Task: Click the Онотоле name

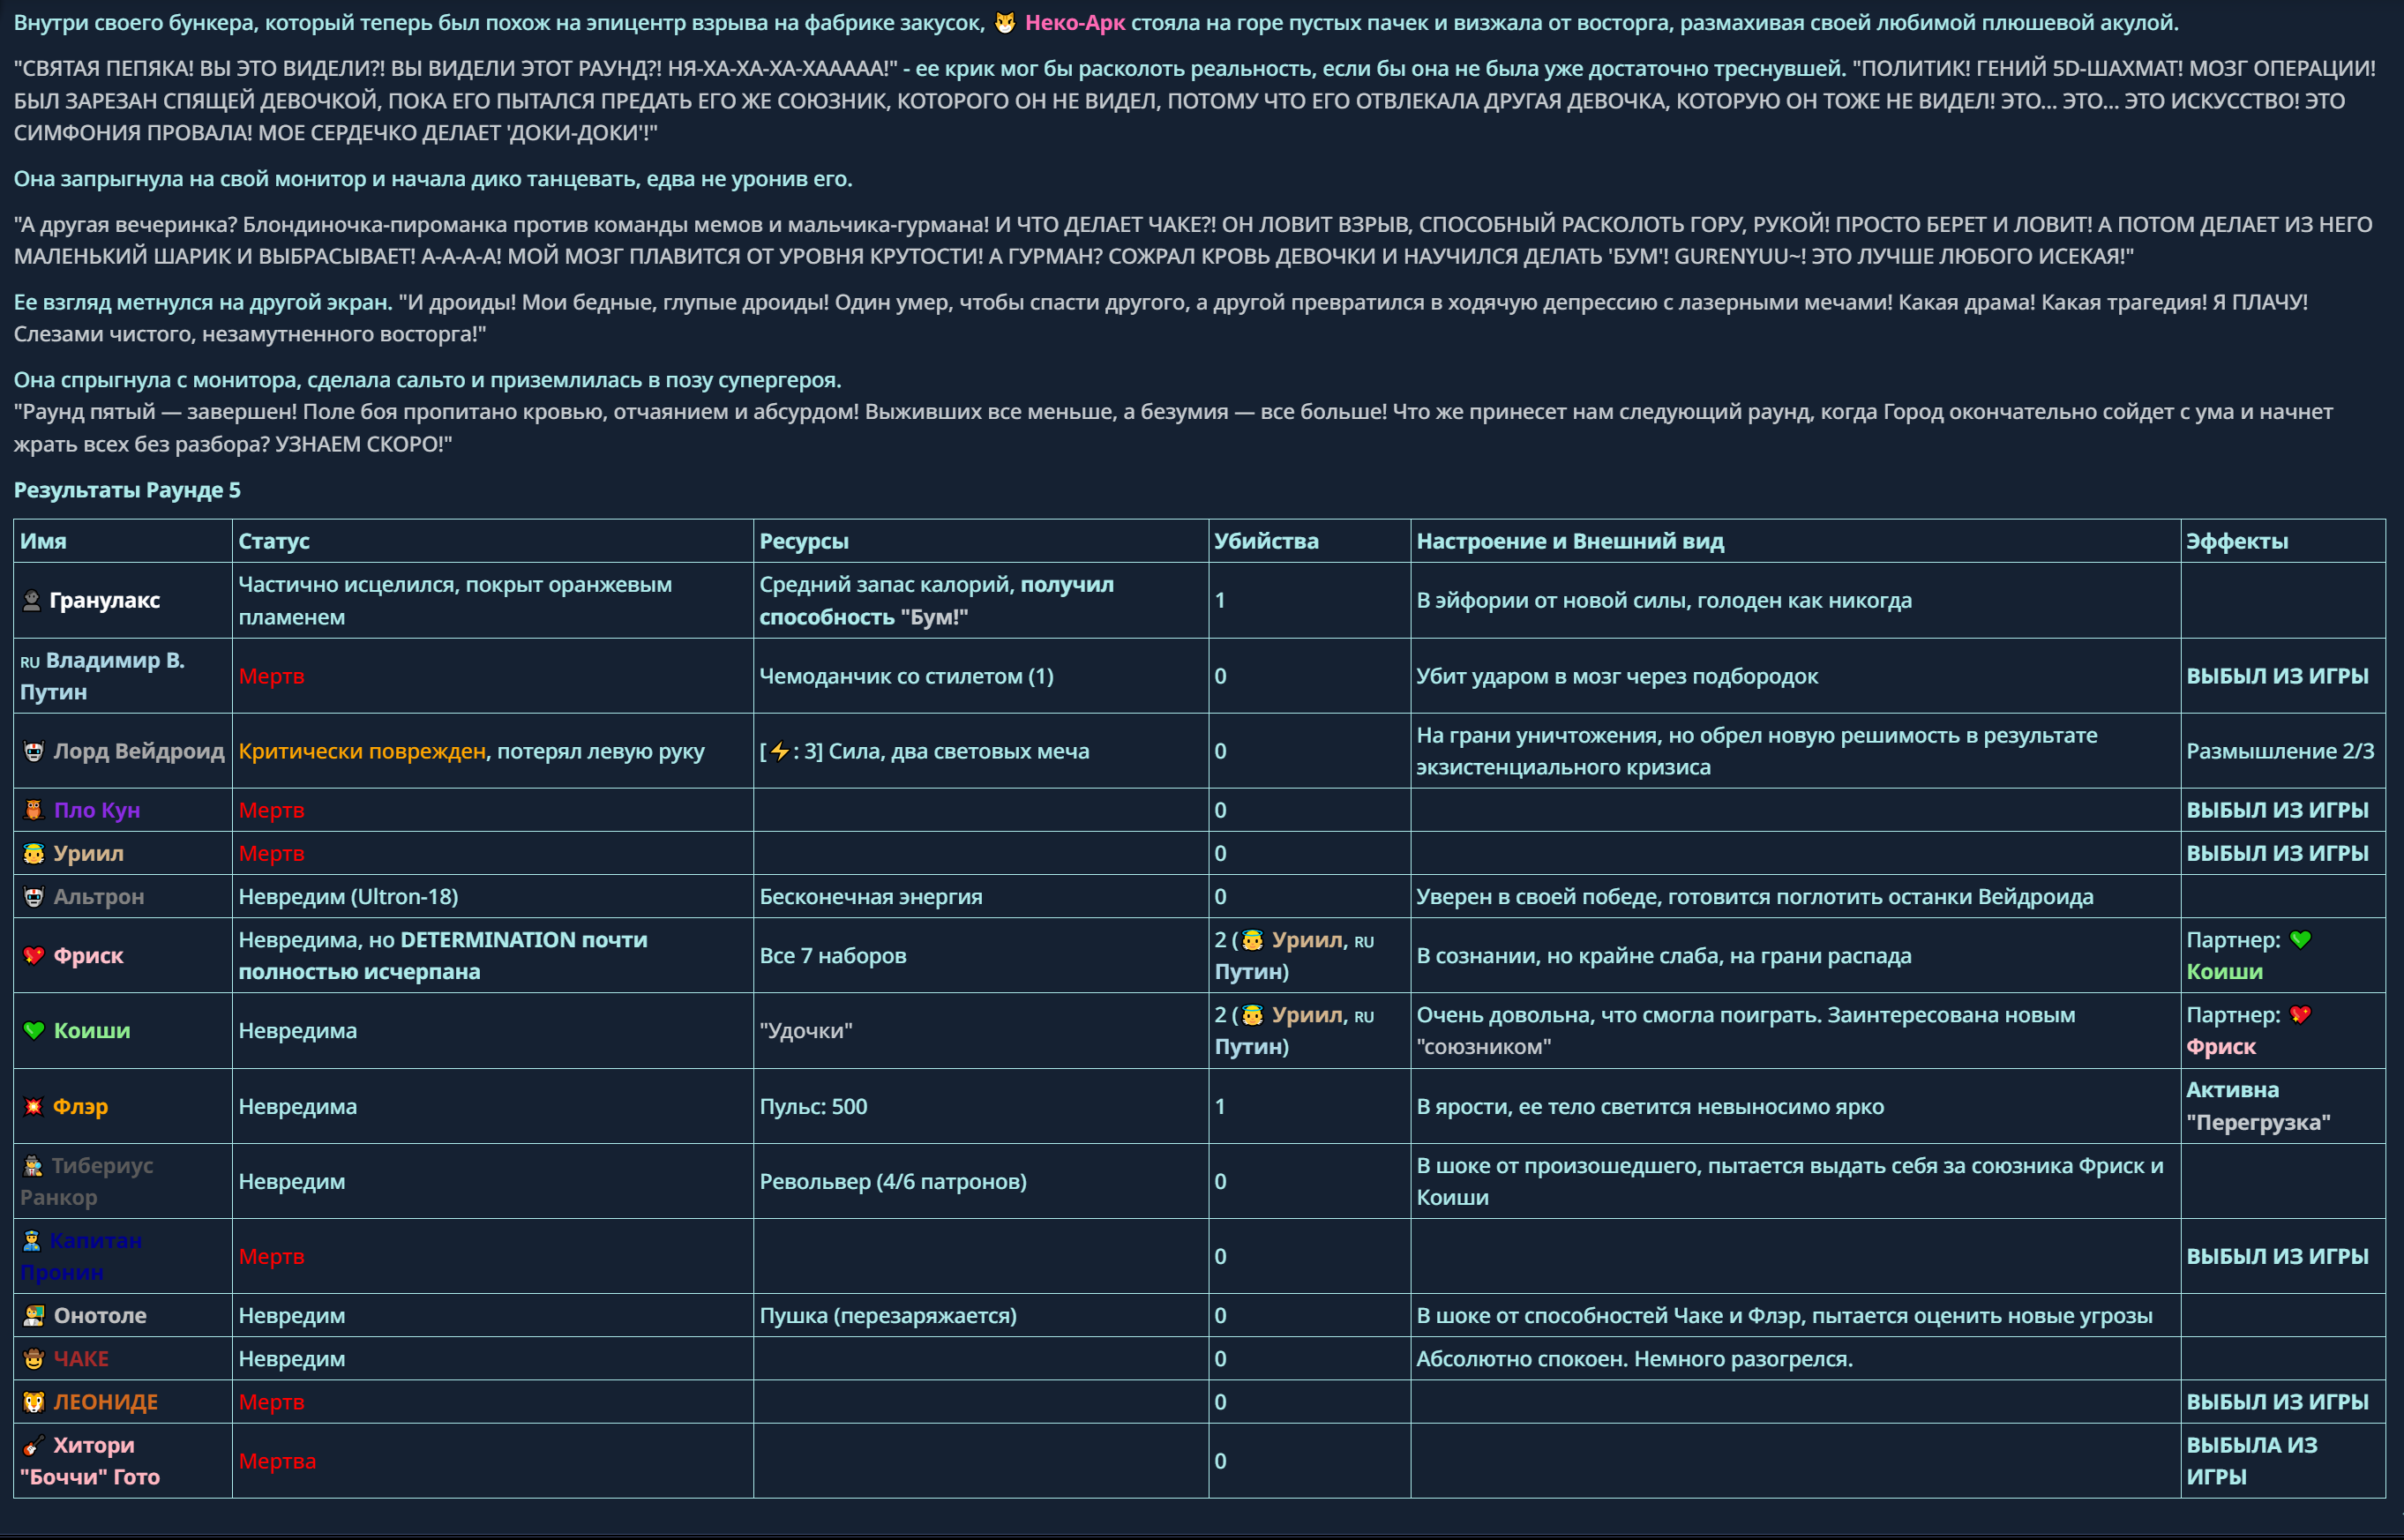Action: click(x=100, y=1315)
